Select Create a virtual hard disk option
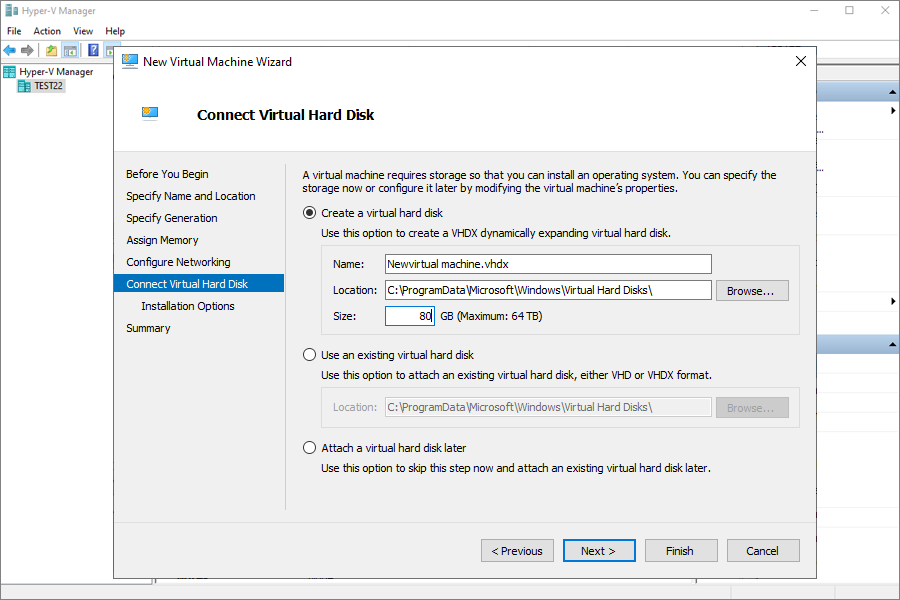Screen dimensions: 900x600 coord(309,213)
